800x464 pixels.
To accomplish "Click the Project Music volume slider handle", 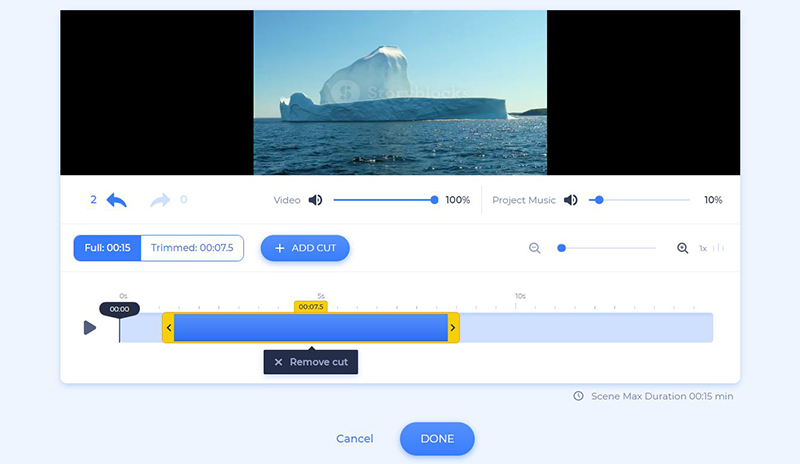I will point(599,200).
